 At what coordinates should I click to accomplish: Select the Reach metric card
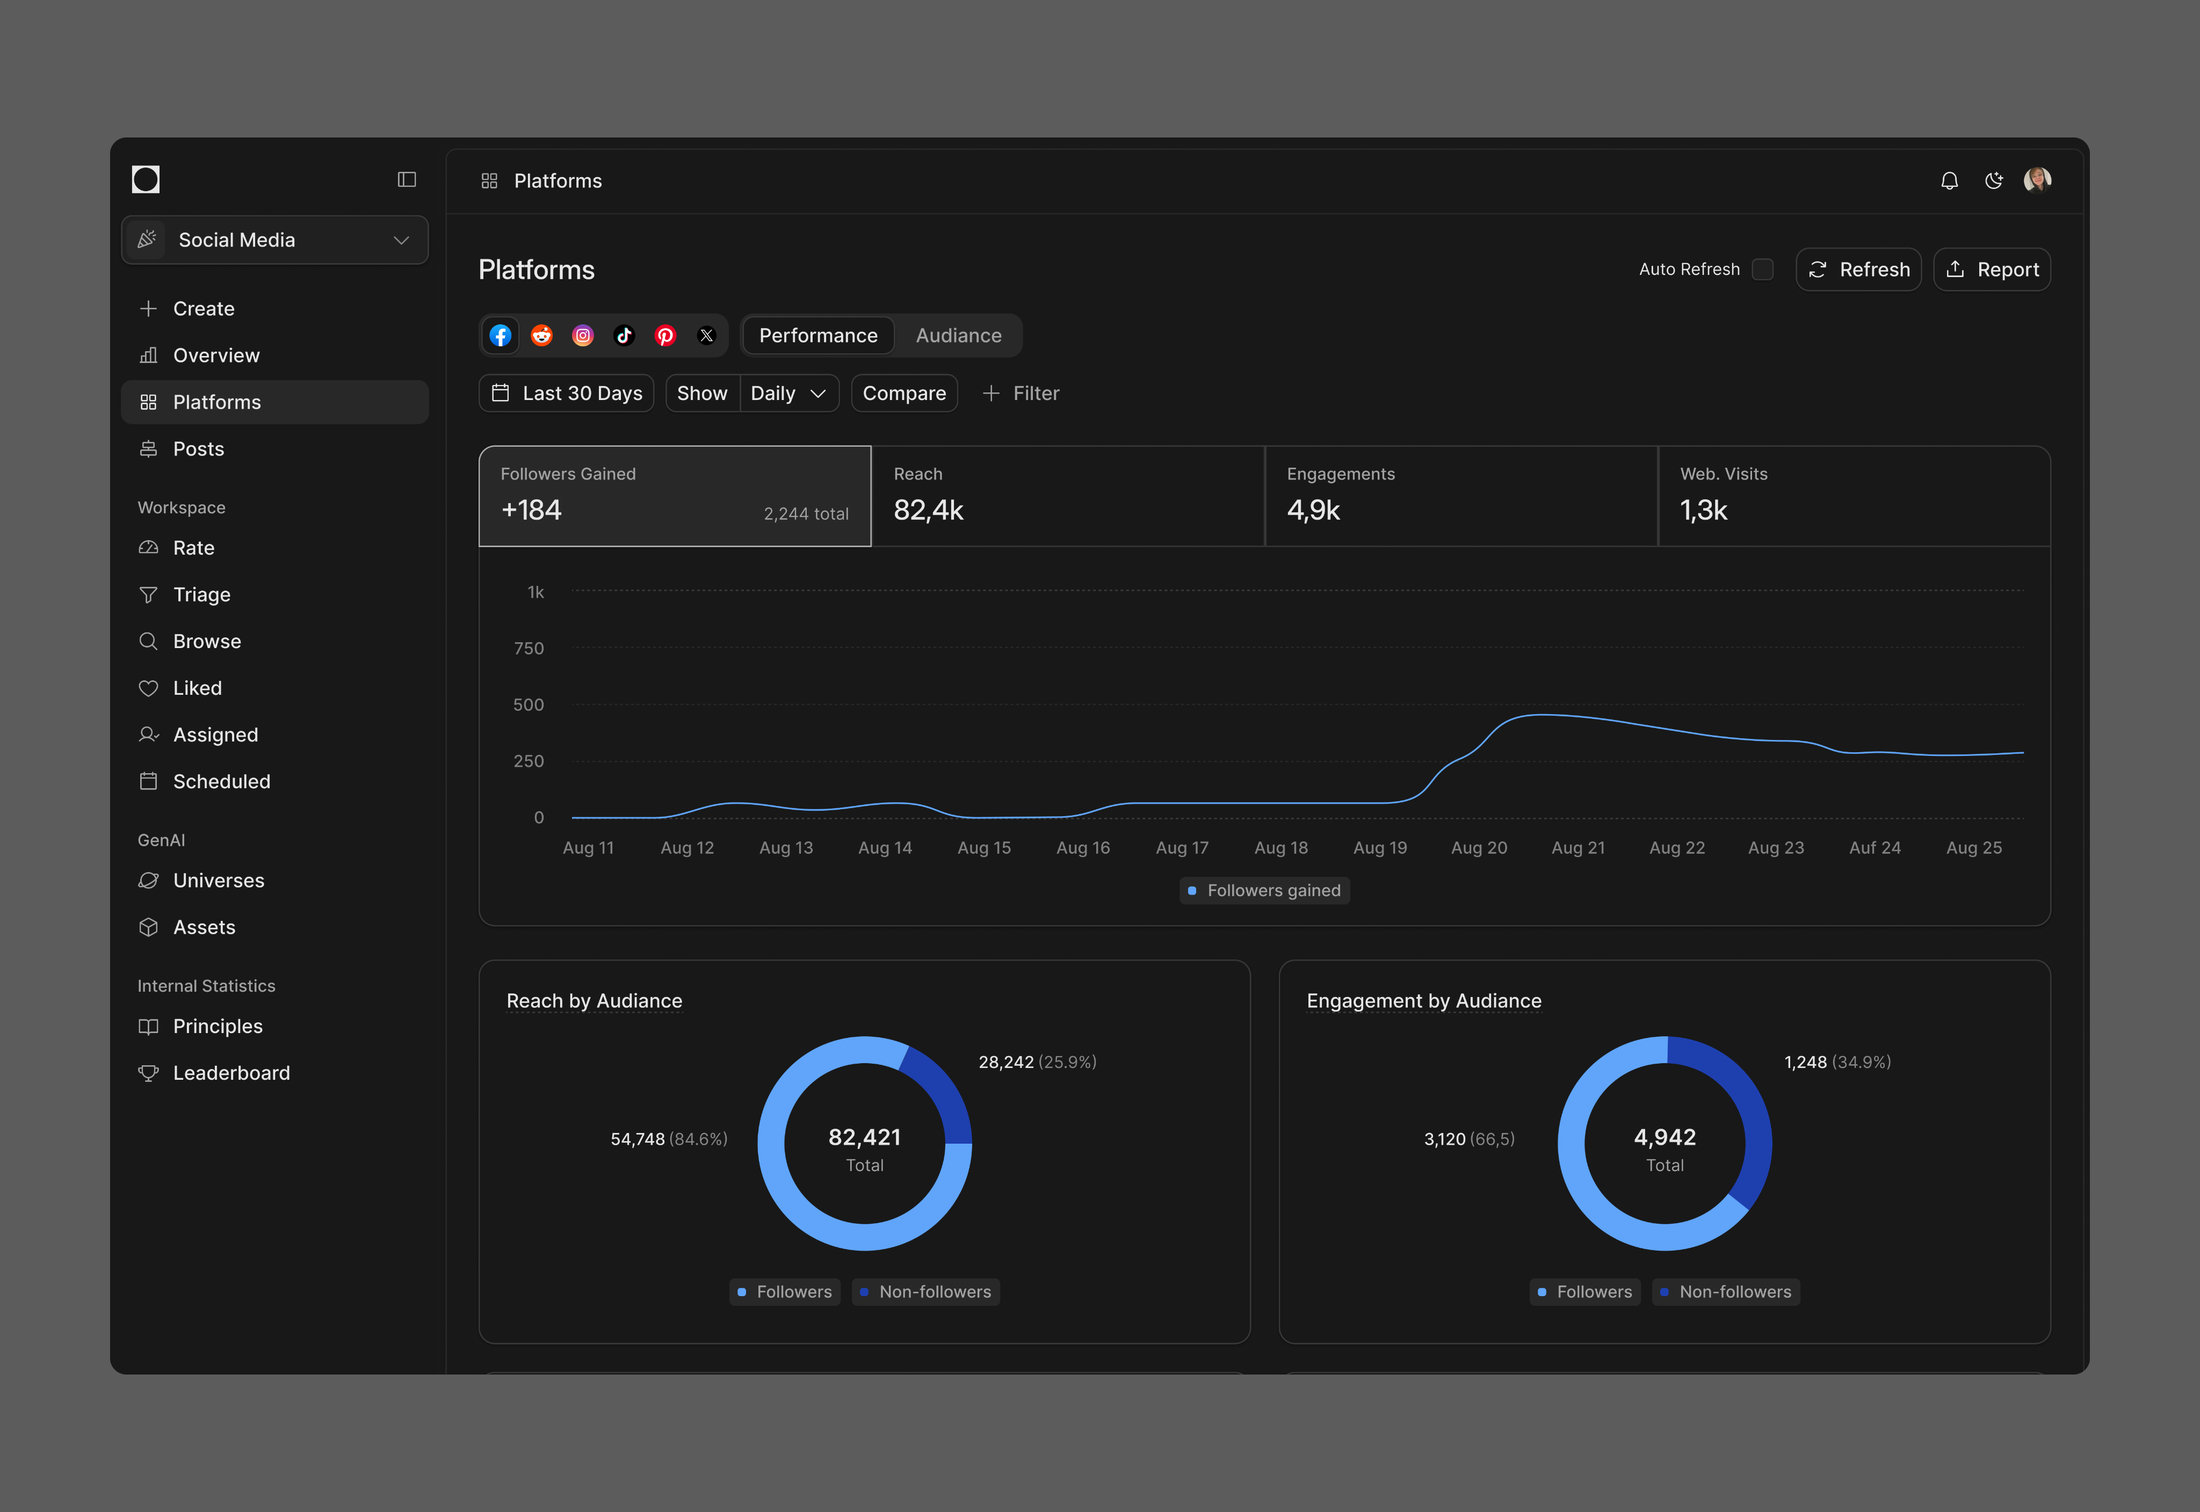point(1068,496)
